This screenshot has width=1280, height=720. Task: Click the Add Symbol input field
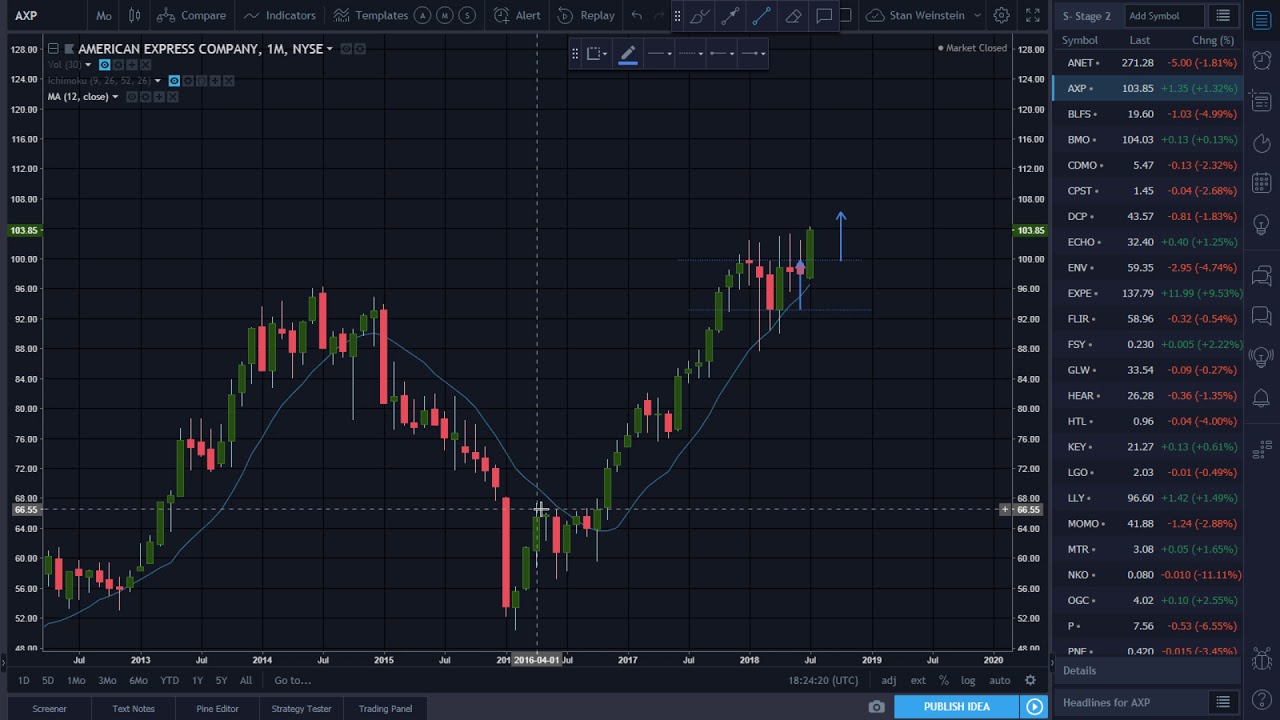(1164, 16)
